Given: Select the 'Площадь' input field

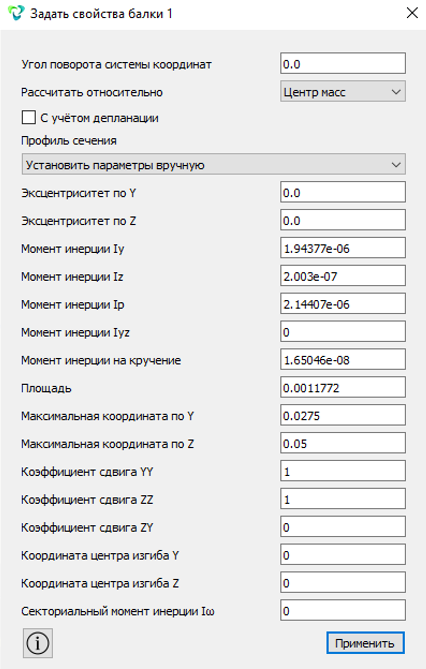Looking at the screenshot, I should click(343, 387).
